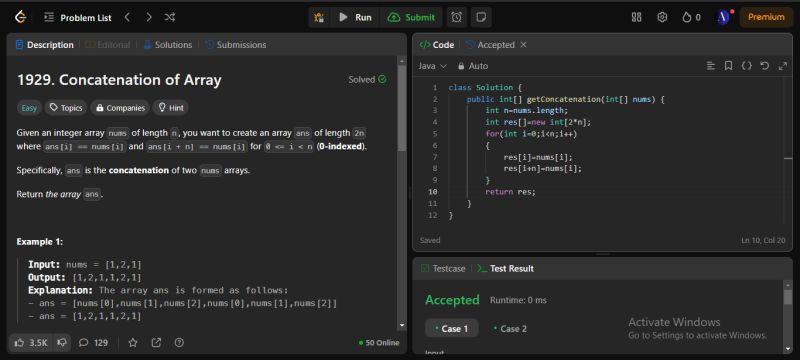This screenshot has width=800, height=360.
Task: Maximize the editor with the expand icon
Action: [783, 66]
